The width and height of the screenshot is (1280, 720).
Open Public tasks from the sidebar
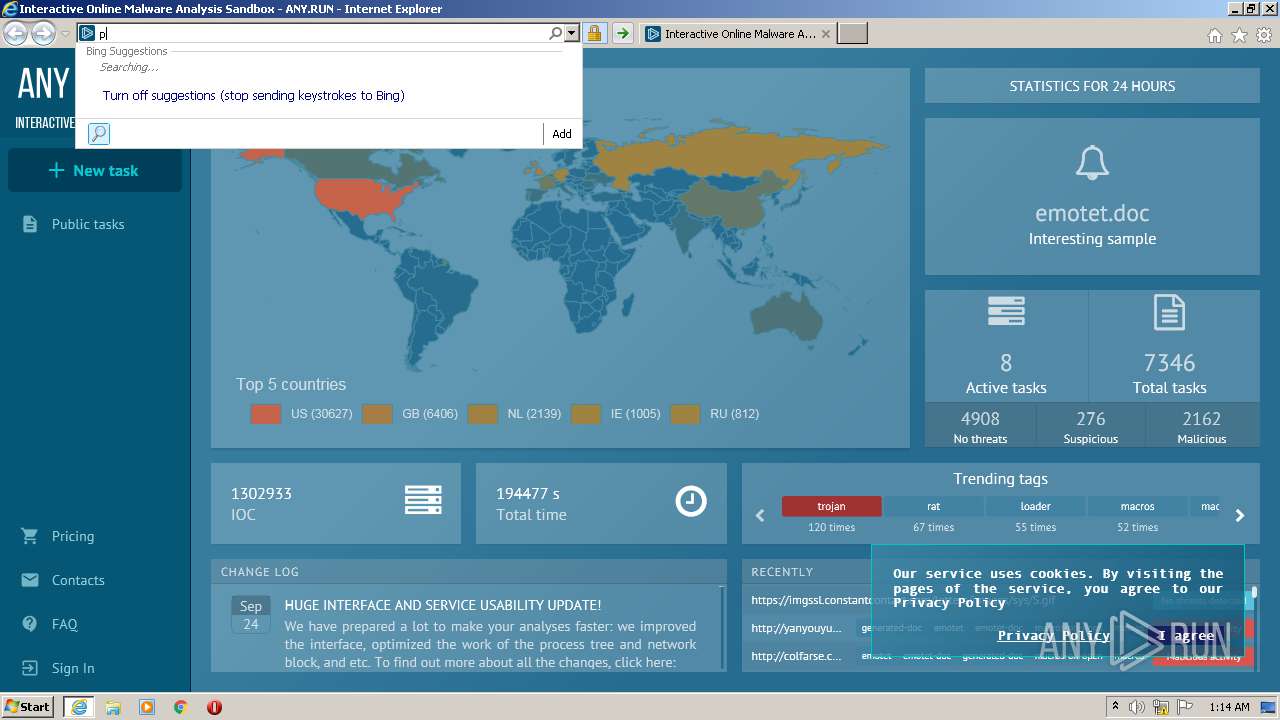(88, 224)
